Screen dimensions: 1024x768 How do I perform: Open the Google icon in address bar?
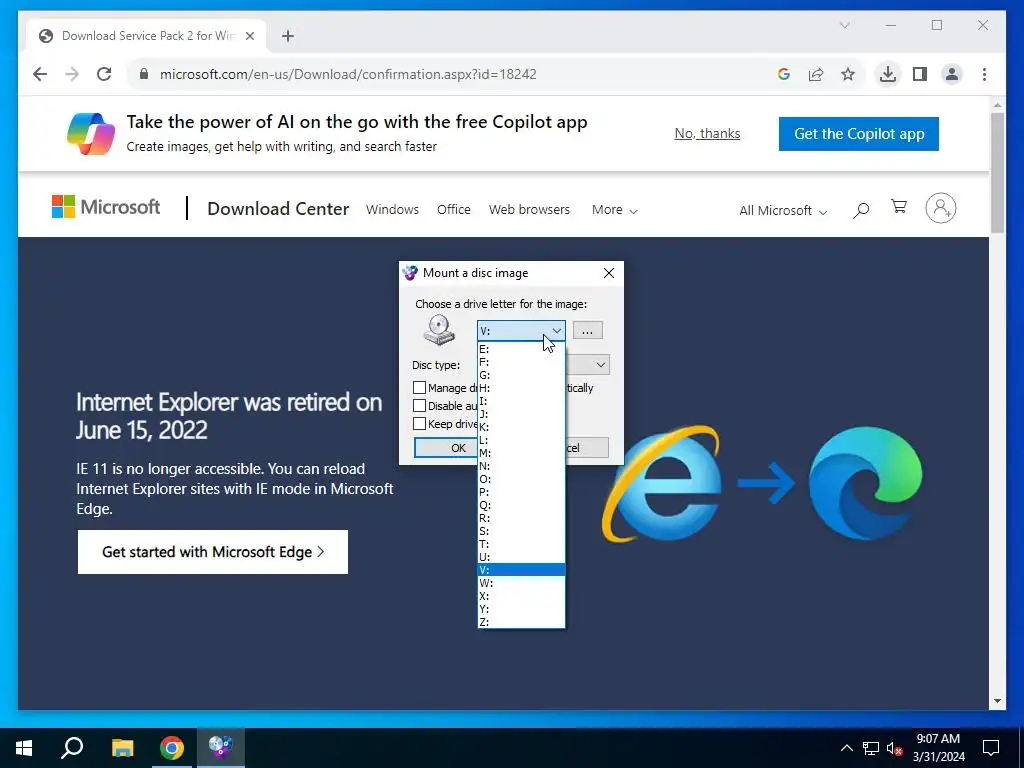pyautogui.click(x=784, y=74)
